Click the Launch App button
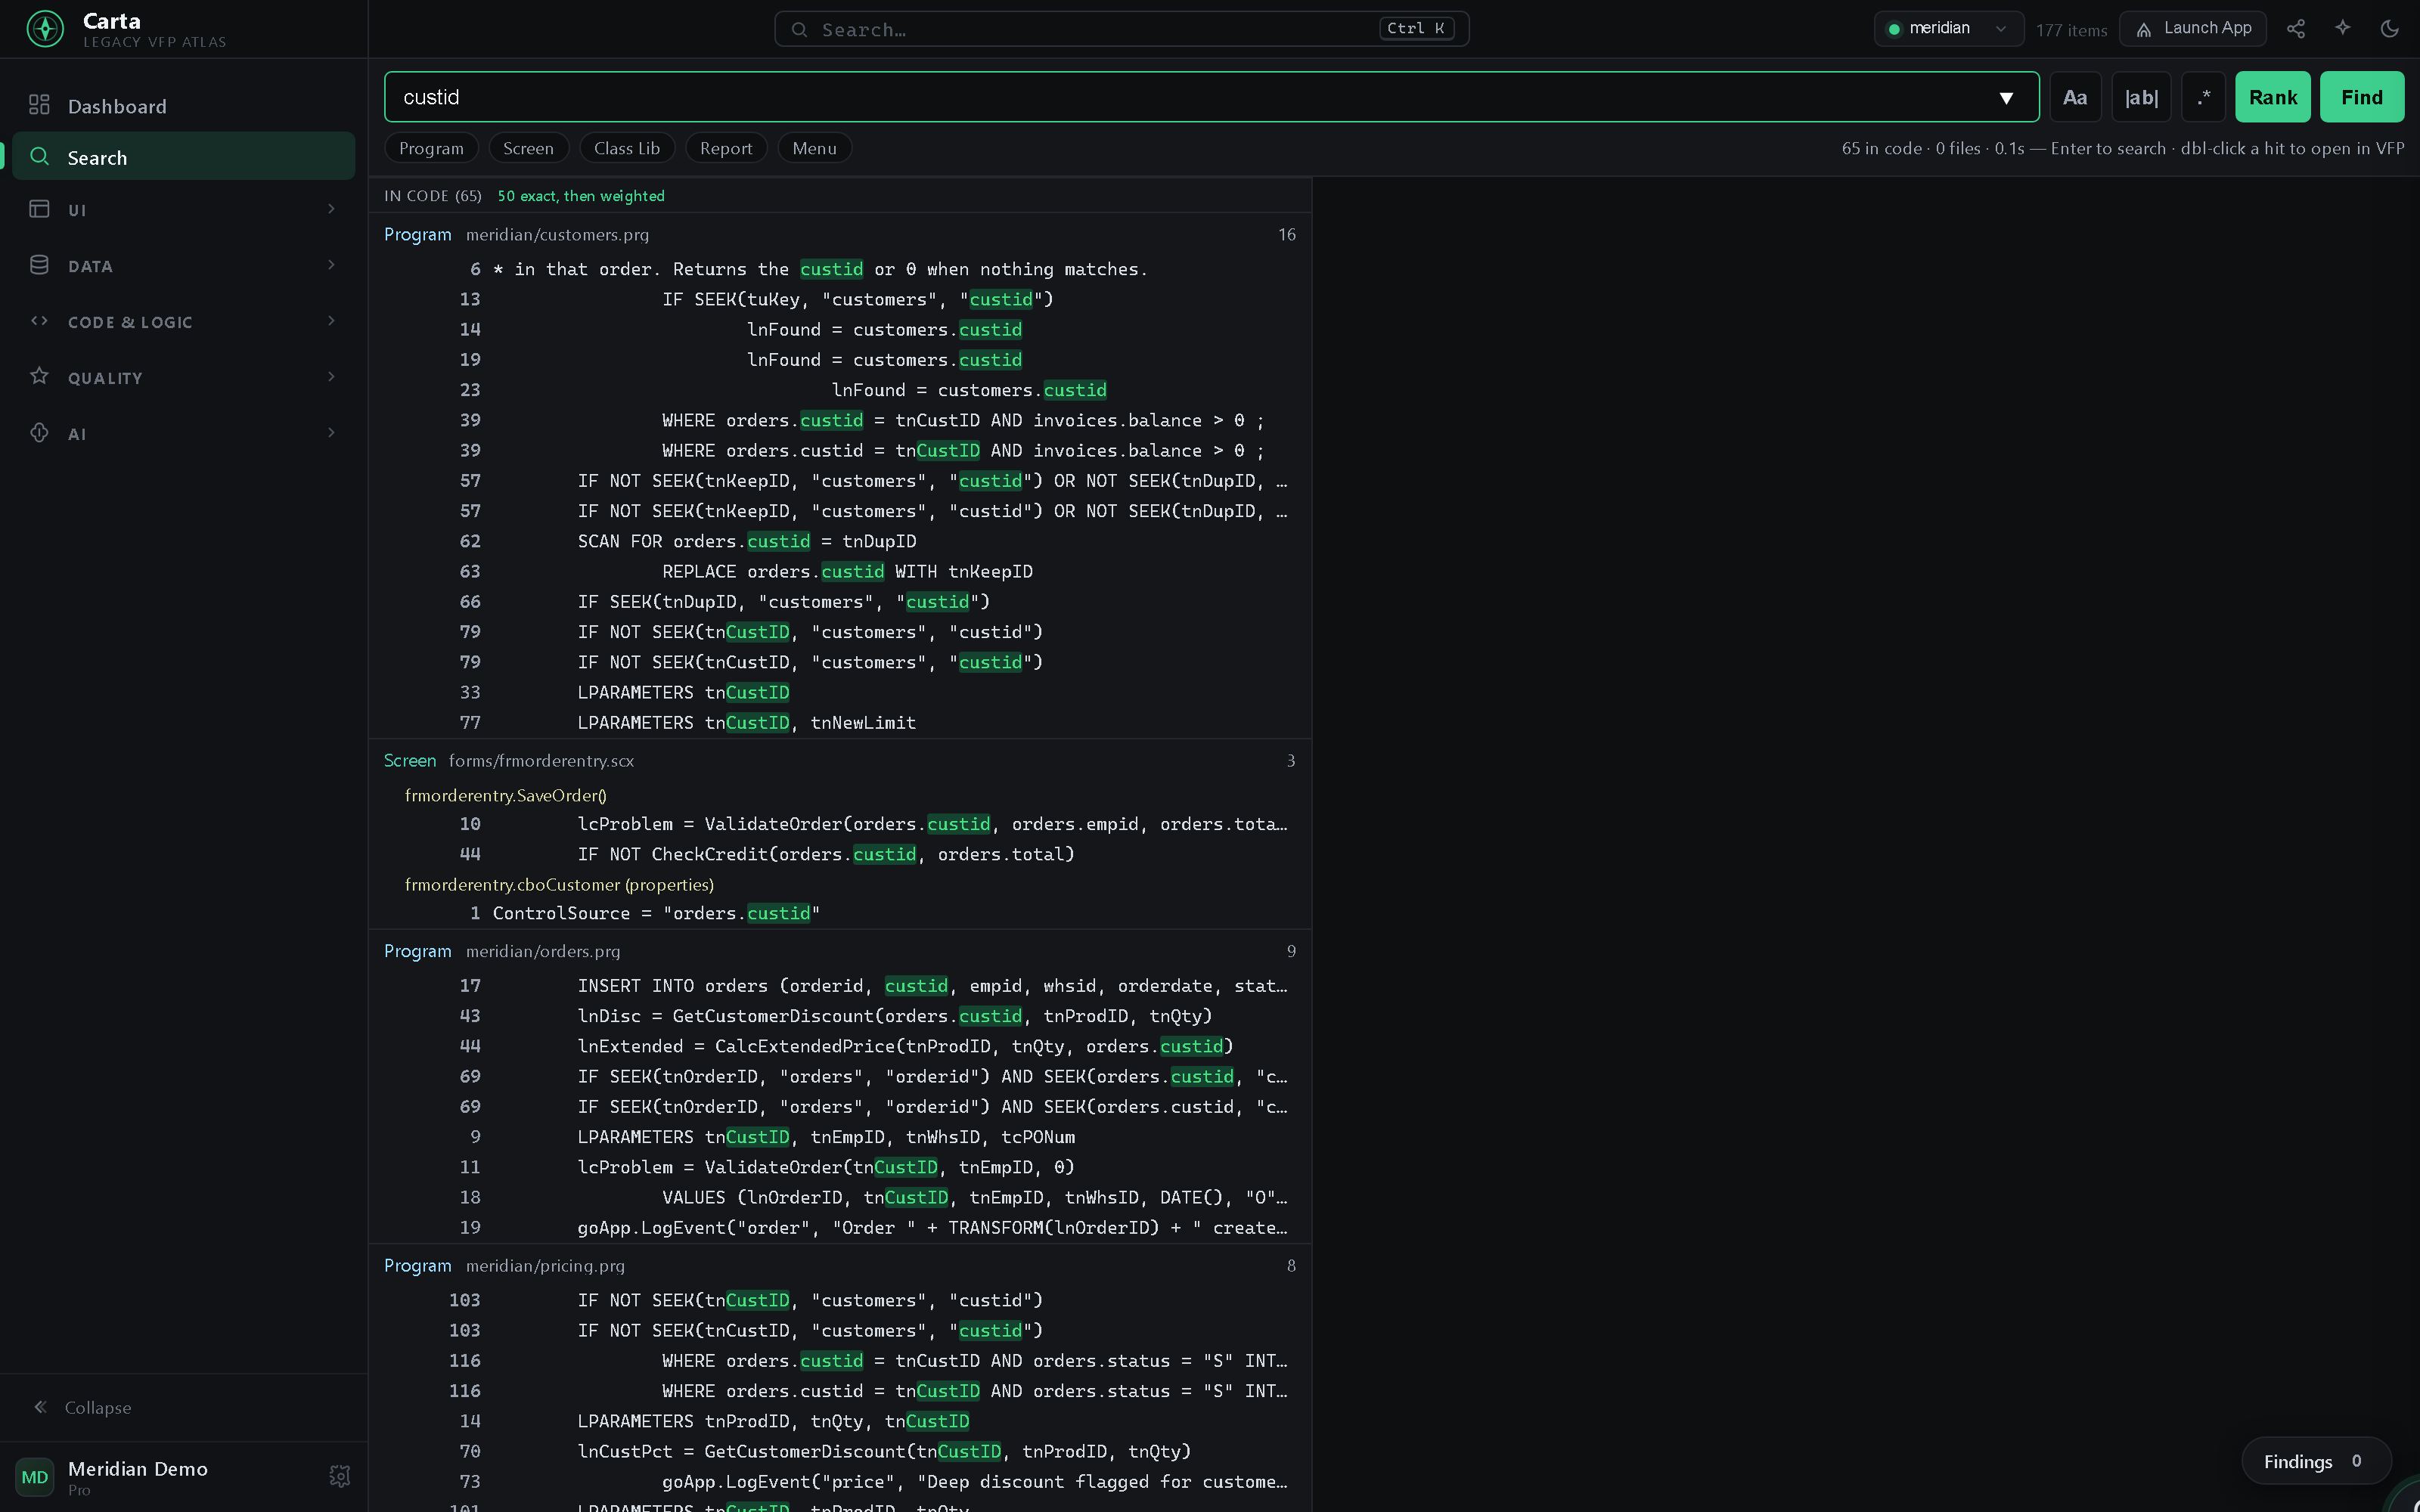This screenshot has width=2420, height=1512. [x=2193, y=29]
